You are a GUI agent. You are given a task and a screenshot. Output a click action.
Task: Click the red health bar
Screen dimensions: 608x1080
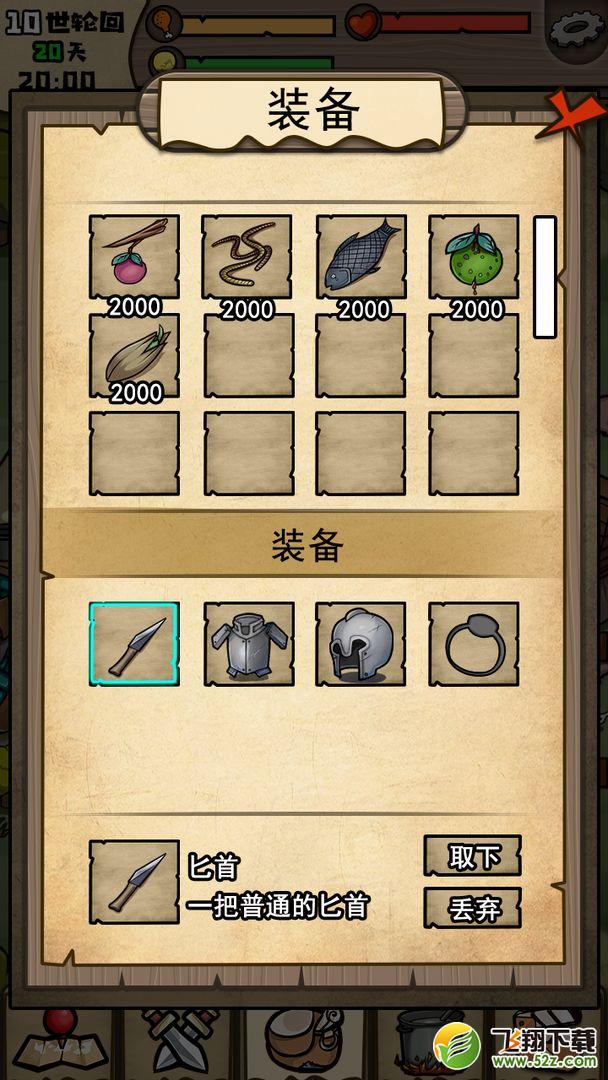tap(454, 23)
